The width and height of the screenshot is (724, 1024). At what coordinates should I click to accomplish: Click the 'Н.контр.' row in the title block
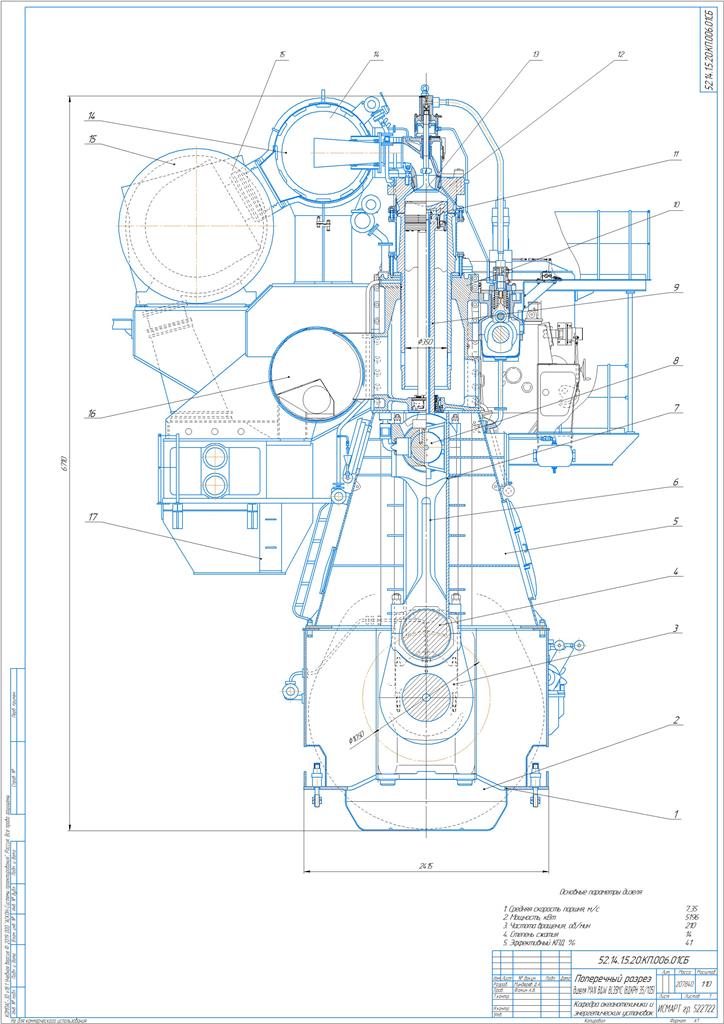click(x=531, y=1008)
